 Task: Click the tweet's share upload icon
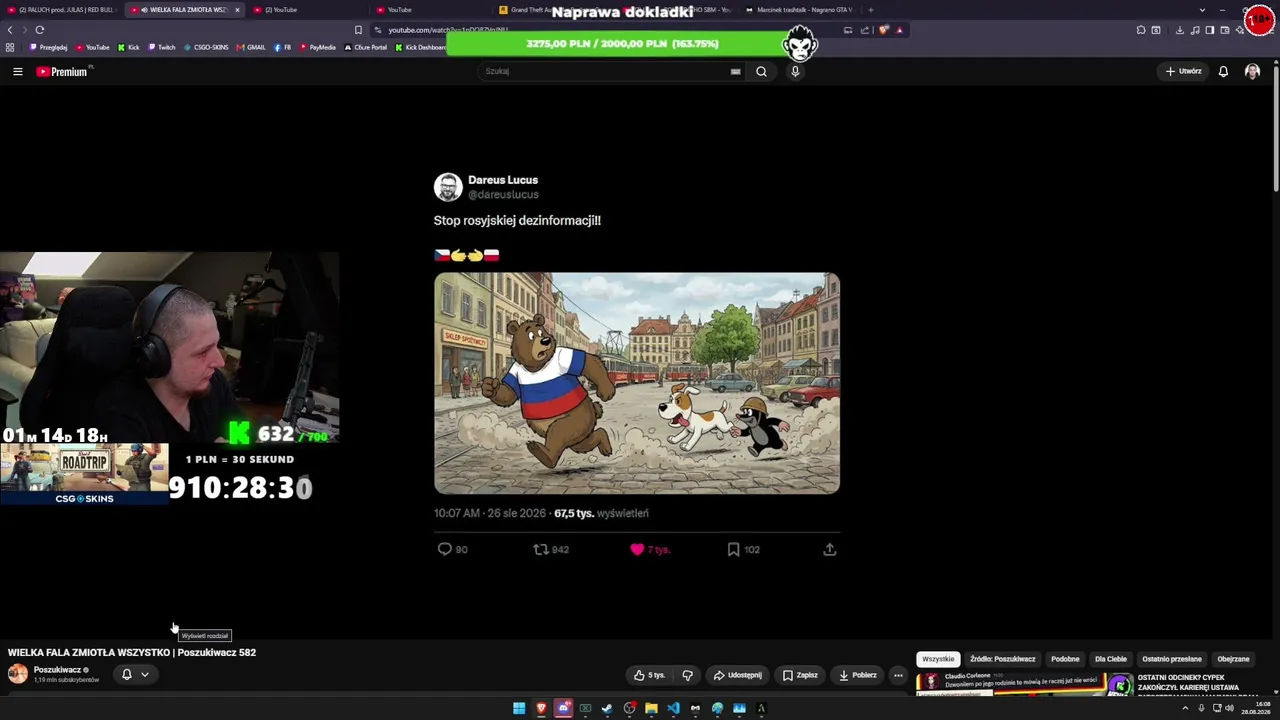pos(829,549)
